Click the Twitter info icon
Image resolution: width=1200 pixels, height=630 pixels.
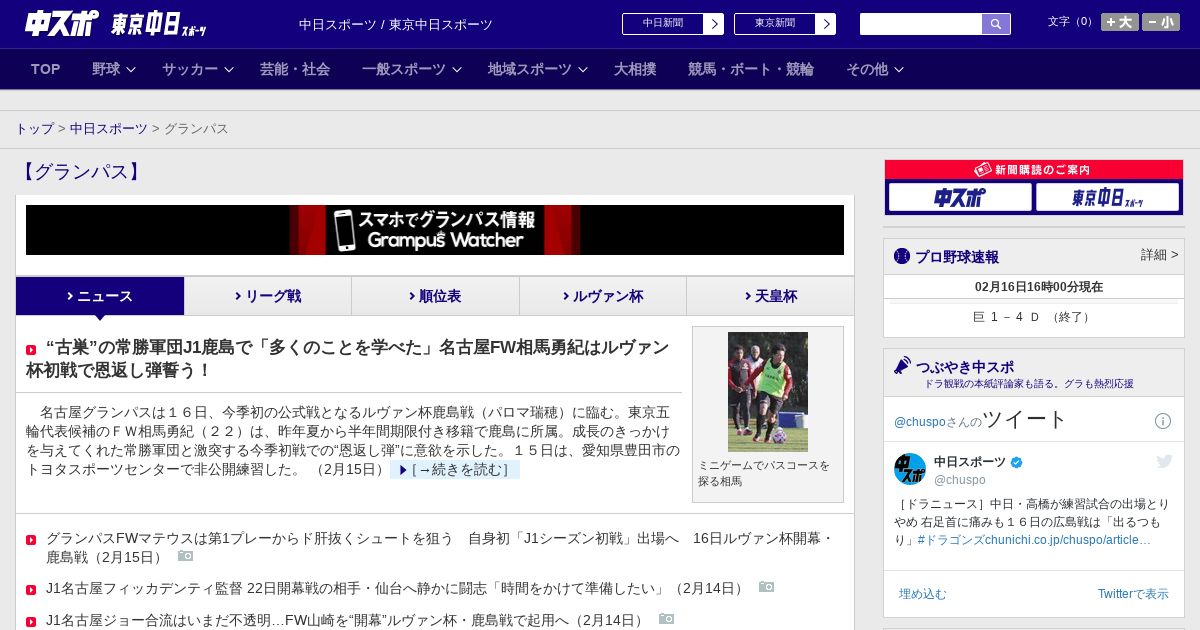[x=1163, y=421]
